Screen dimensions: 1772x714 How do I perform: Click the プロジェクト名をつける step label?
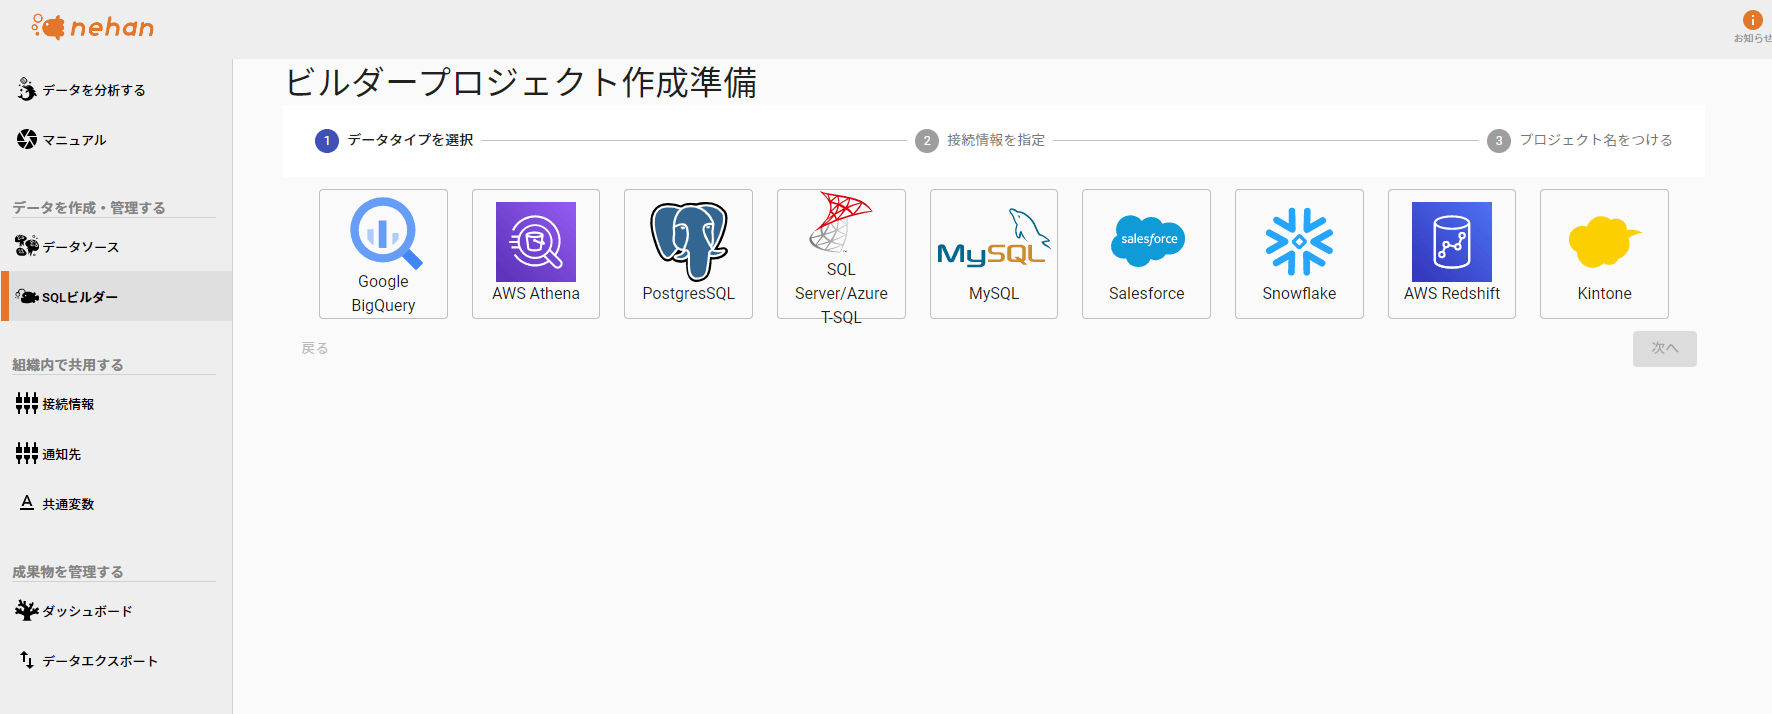coord(1596,140)
